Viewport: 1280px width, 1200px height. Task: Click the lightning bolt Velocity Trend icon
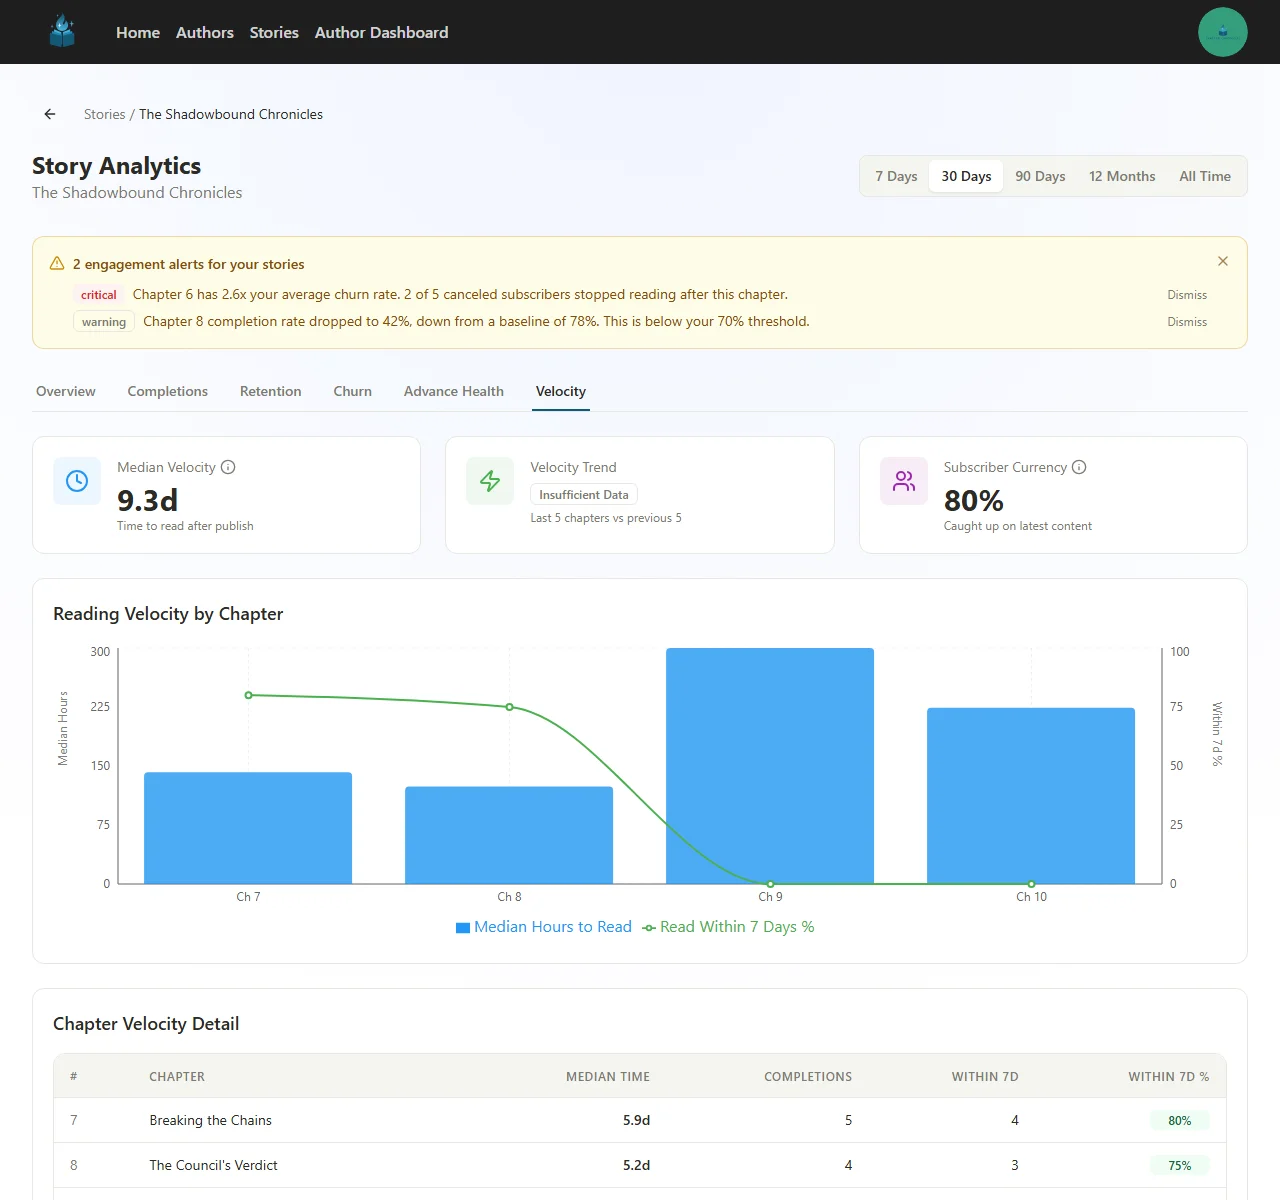point(490,481)
